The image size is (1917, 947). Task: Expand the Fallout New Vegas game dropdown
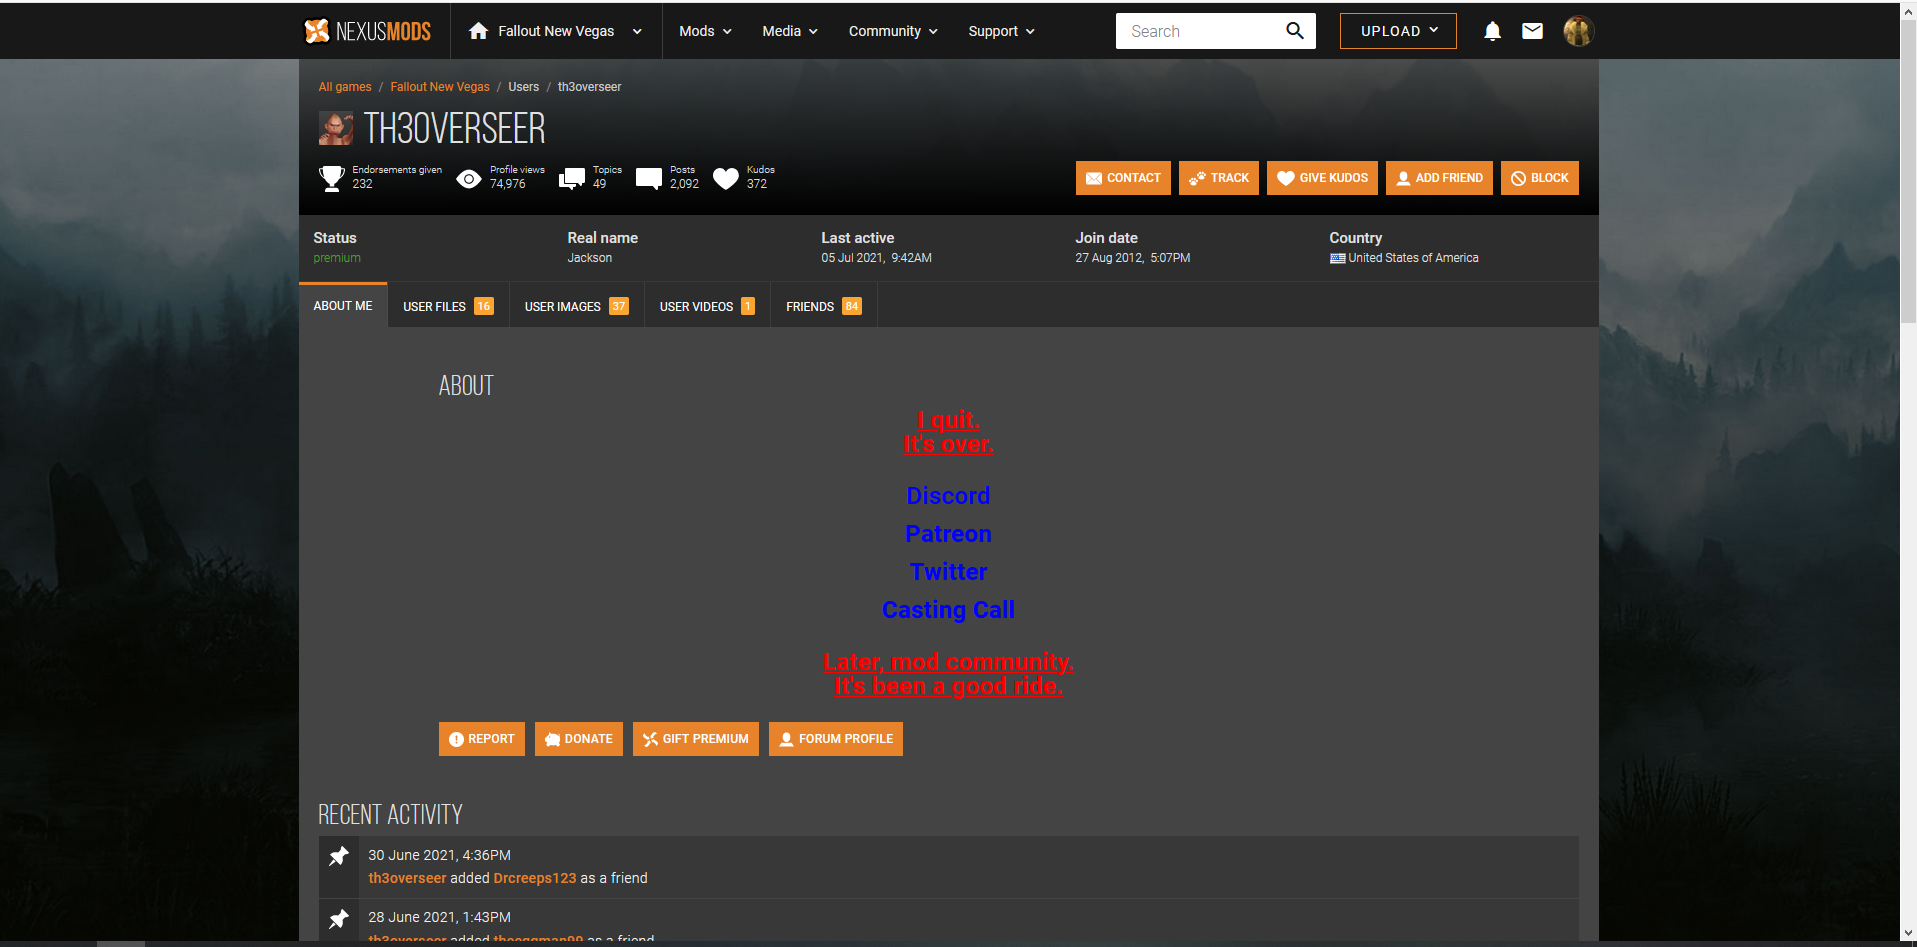637,31
